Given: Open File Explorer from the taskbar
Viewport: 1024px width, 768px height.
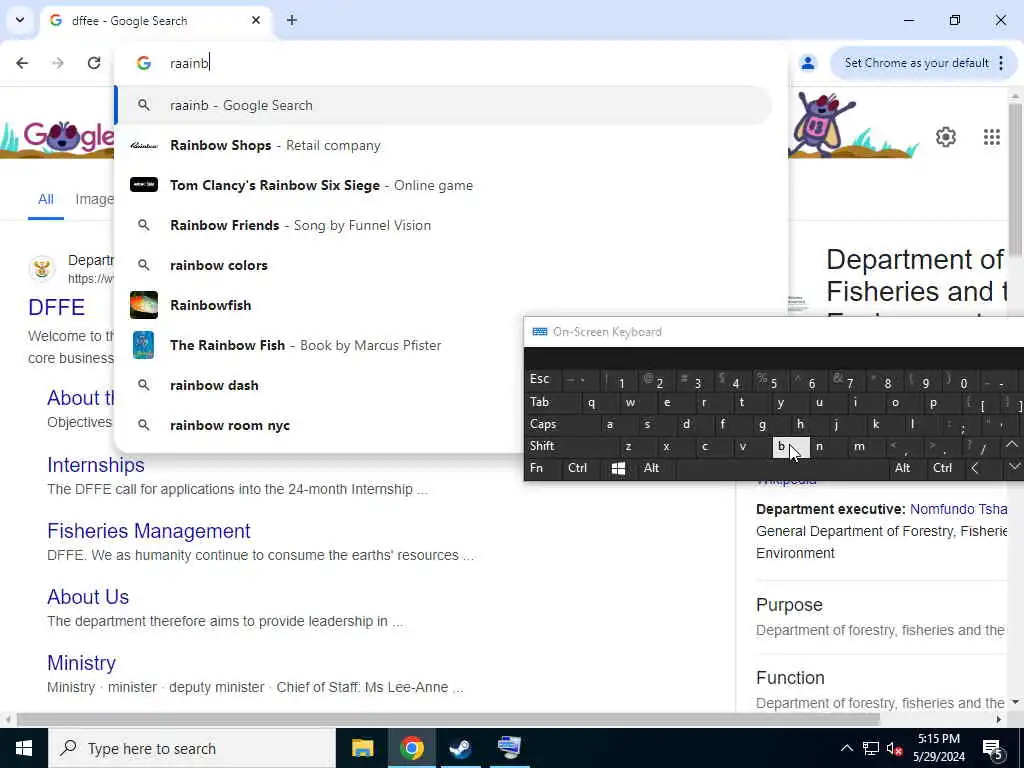Looking at the screenshot, I should (362, 748).
